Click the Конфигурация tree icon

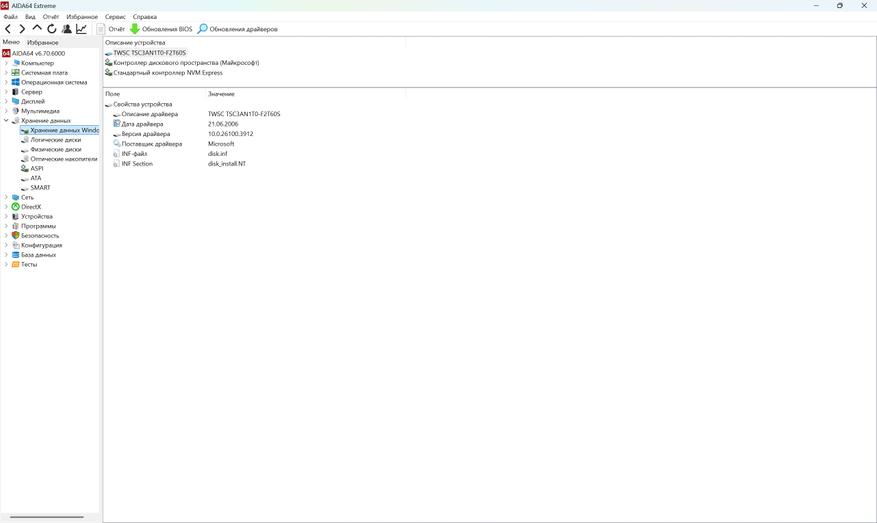click(x=16, y=245)
